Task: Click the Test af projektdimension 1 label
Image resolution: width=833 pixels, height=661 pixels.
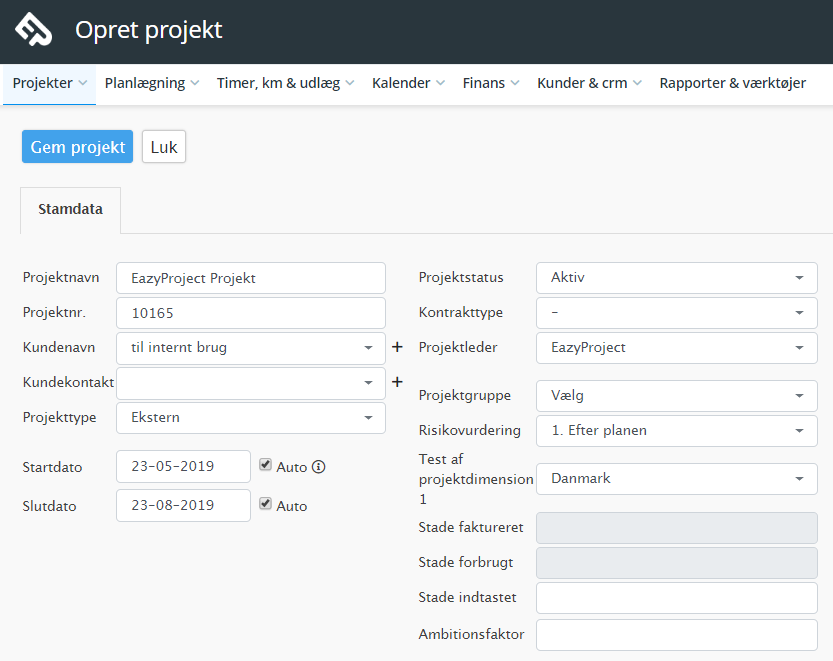Action: pos(476,479)
